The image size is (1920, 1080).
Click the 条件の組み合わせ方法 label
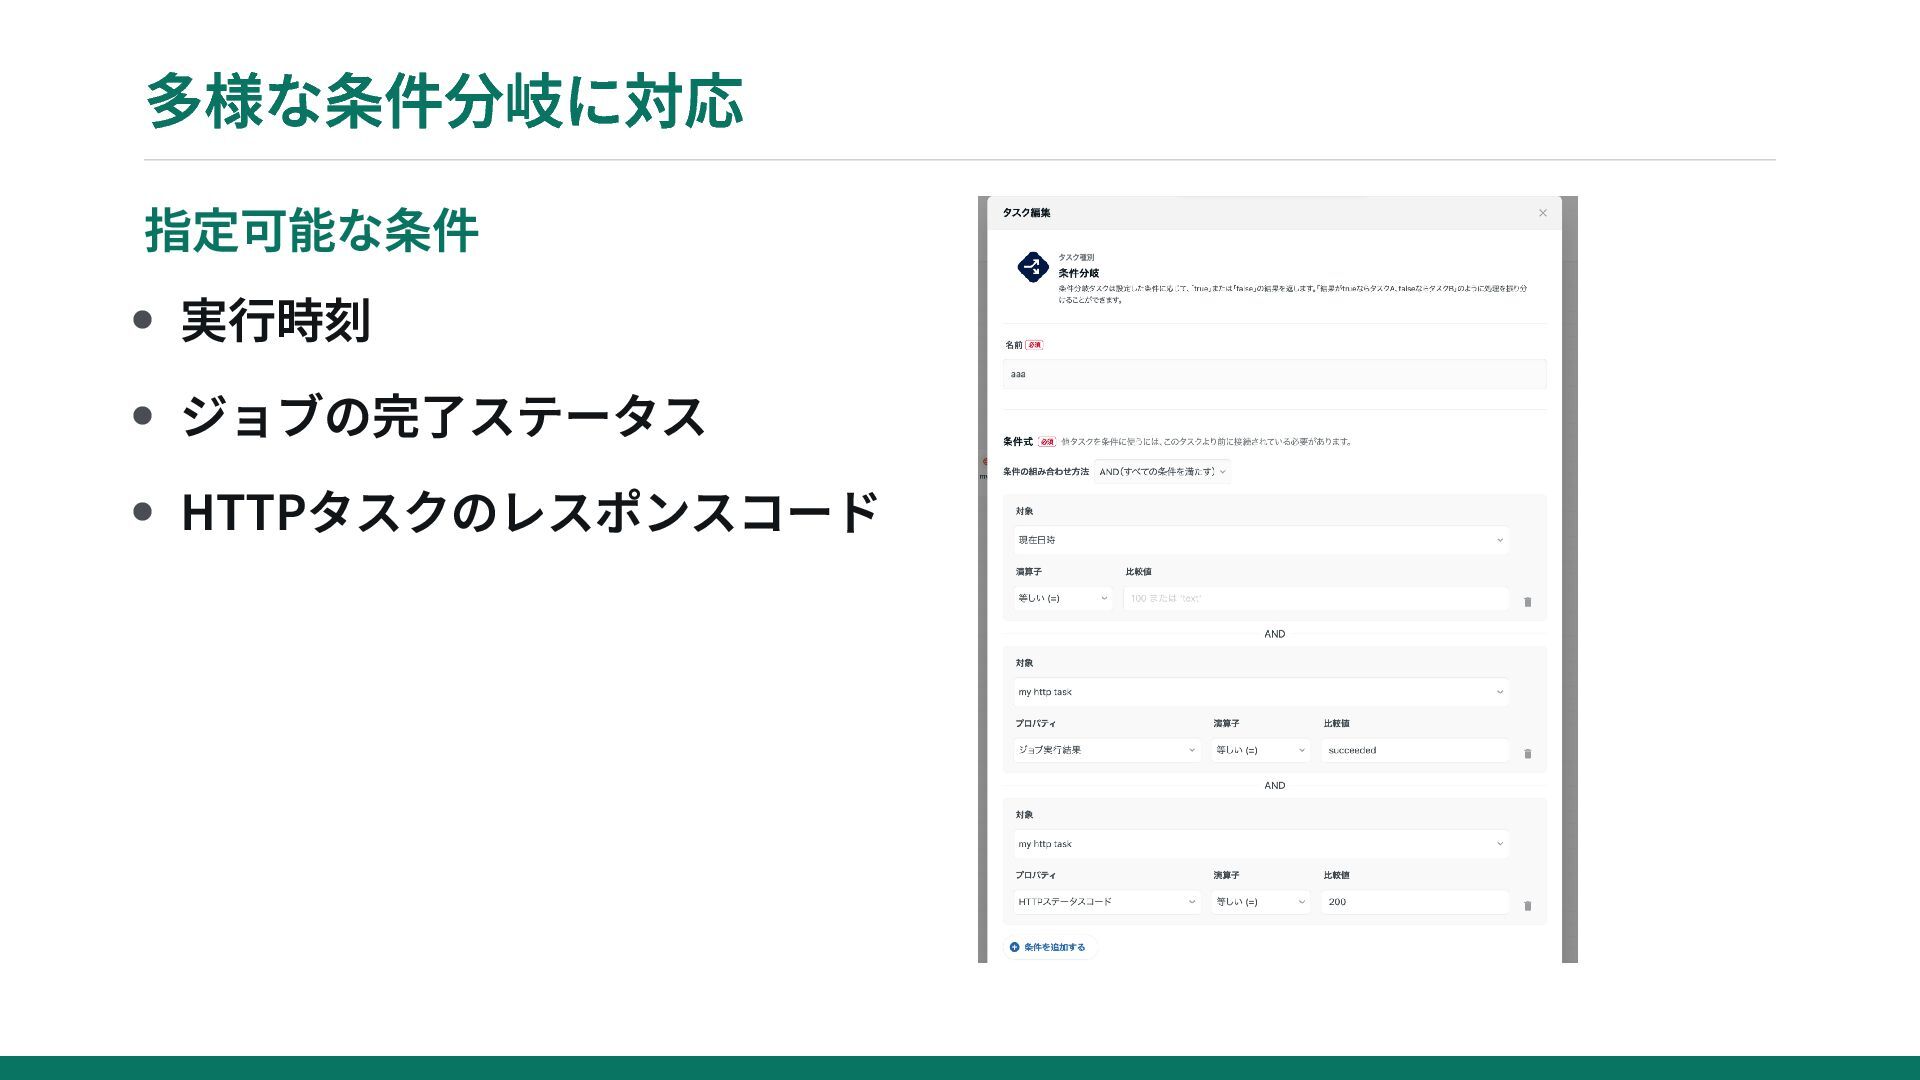click(x=1045, y=472)
